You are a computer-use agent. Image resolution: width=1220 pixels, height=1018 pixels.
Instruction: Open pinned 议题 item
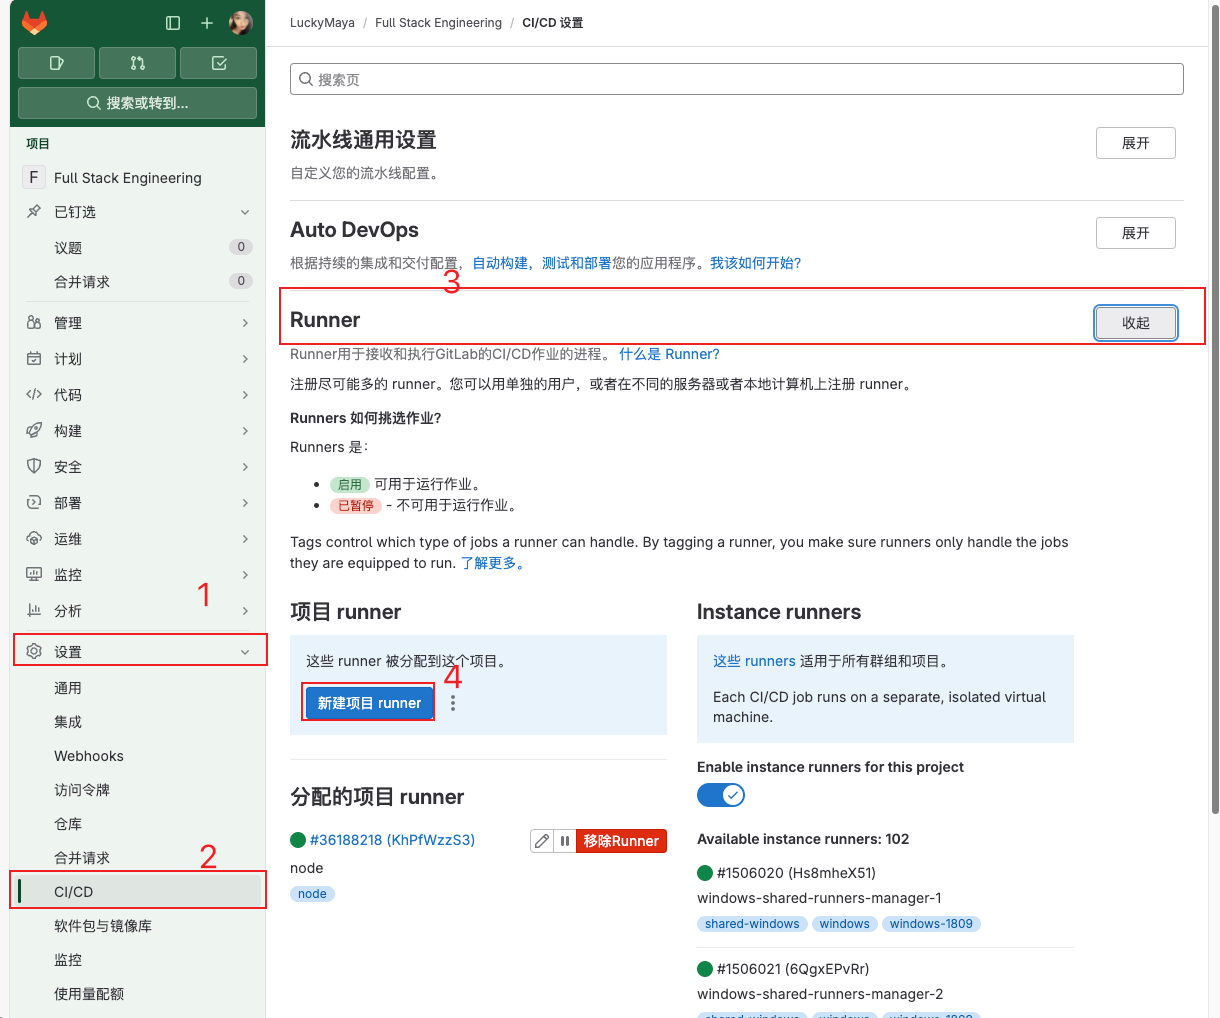[138, 247]
